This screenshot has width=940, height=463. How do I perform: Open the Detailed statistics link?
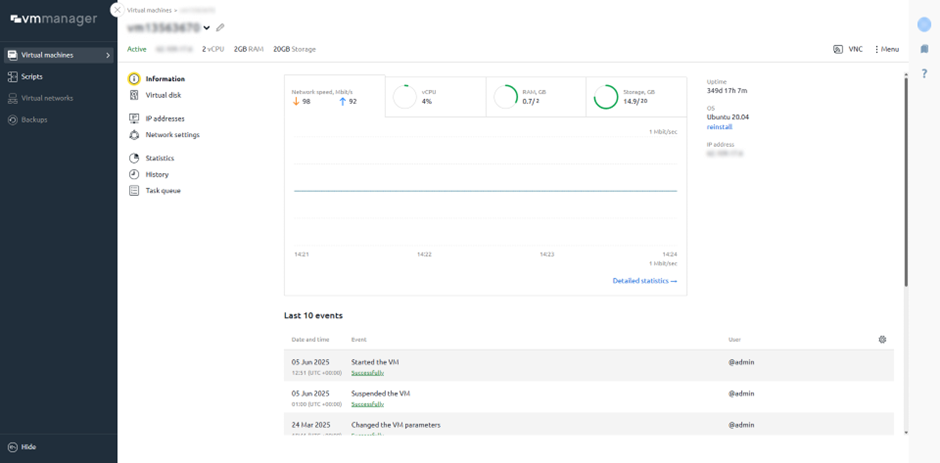click(x=644, y=281)
